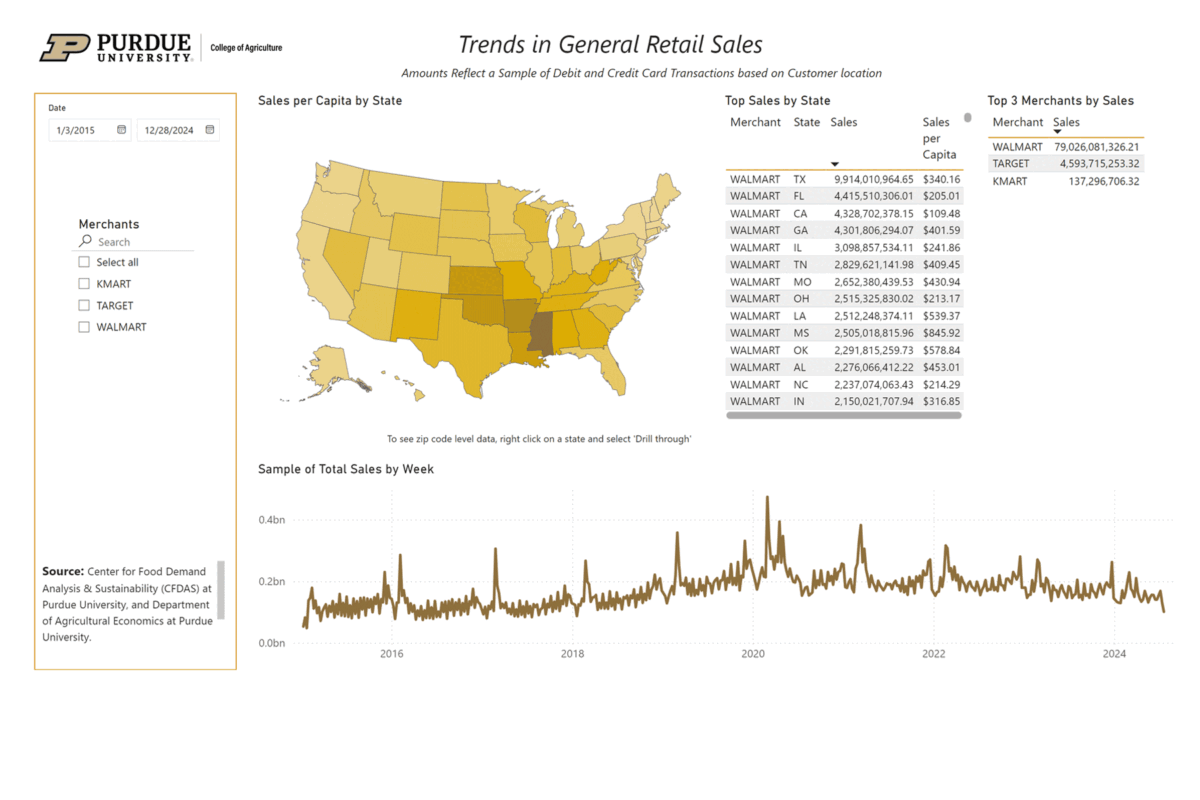Select the TN per capita value $409.45
This screenshot has width=1200, height=800.
[x=941, y=265]
